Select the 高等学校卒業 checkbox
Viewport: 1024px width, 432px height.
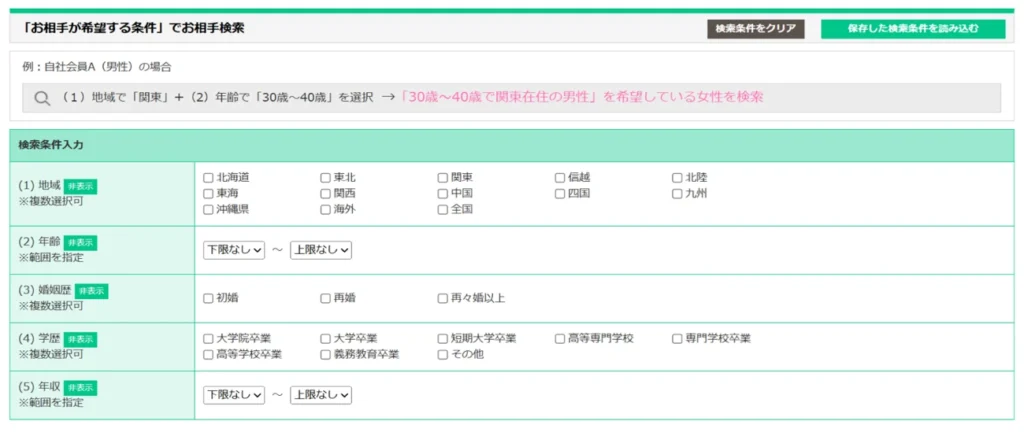tap(208, 355)
